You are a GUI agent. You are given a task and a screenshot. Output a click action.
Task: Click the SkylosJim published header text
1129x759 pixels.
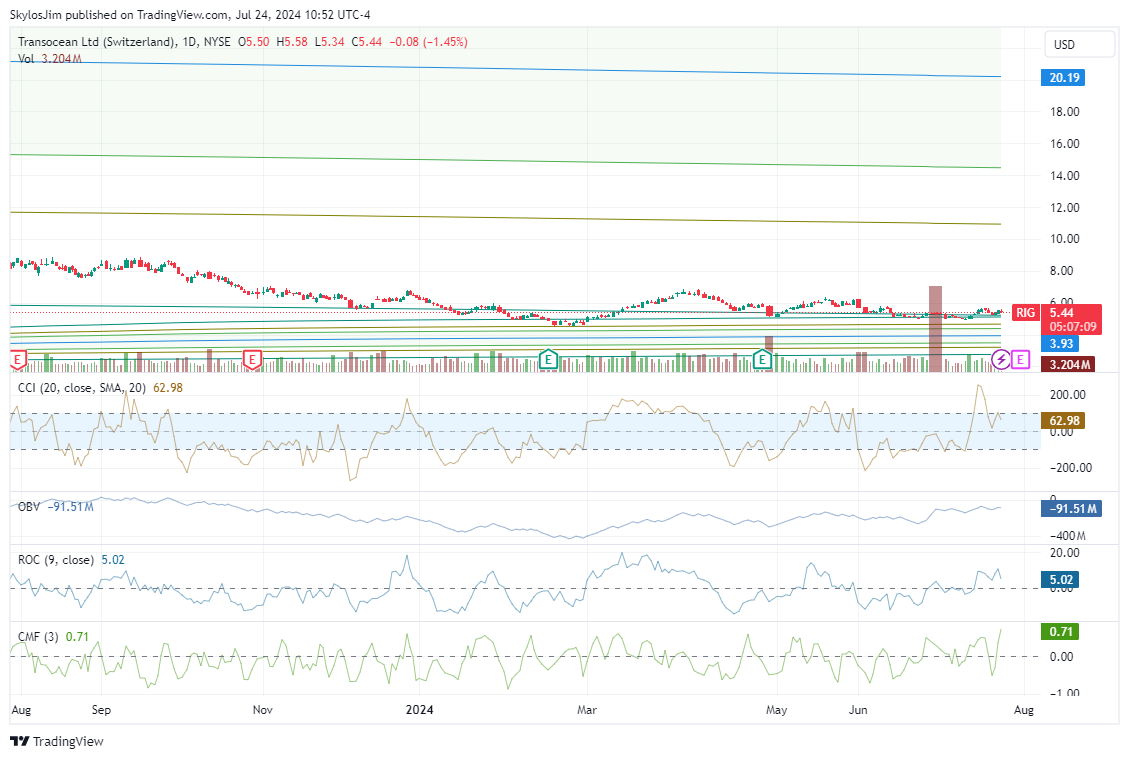(x=190, y=14)
